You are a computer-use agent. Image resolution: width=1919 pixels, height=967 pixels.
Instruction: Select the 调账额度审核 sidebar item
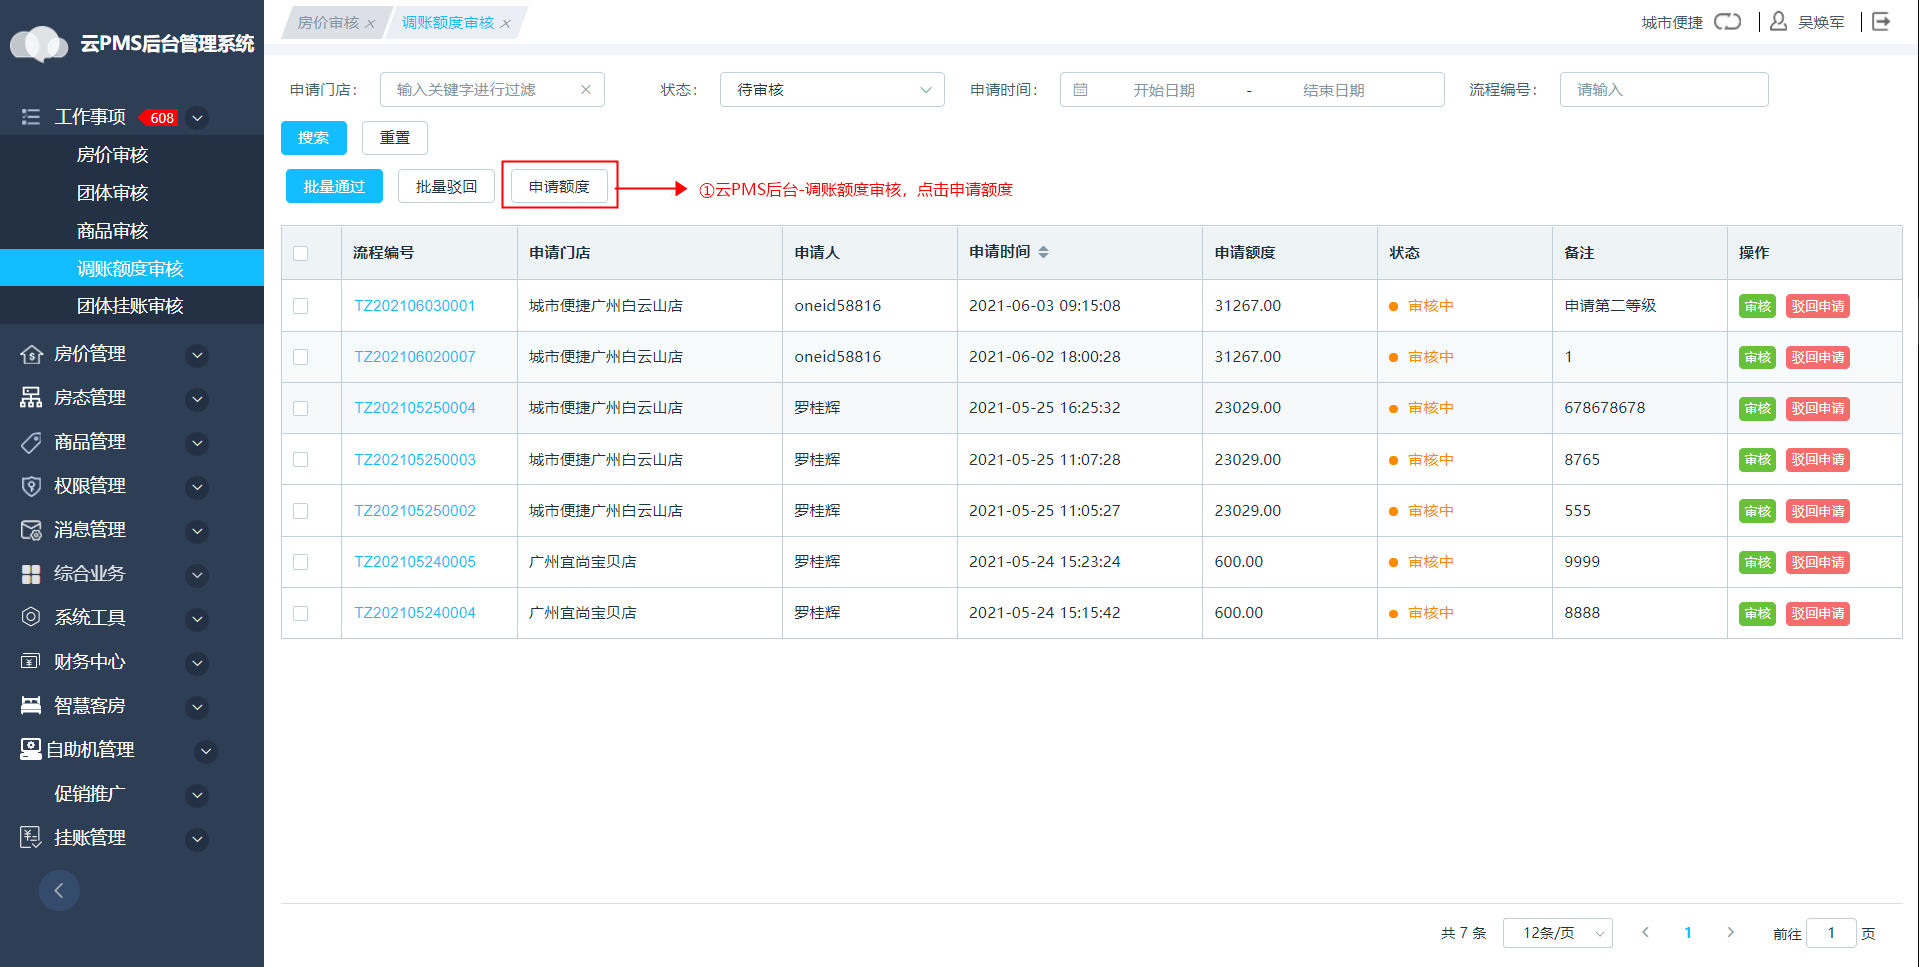tap(132, 268)
